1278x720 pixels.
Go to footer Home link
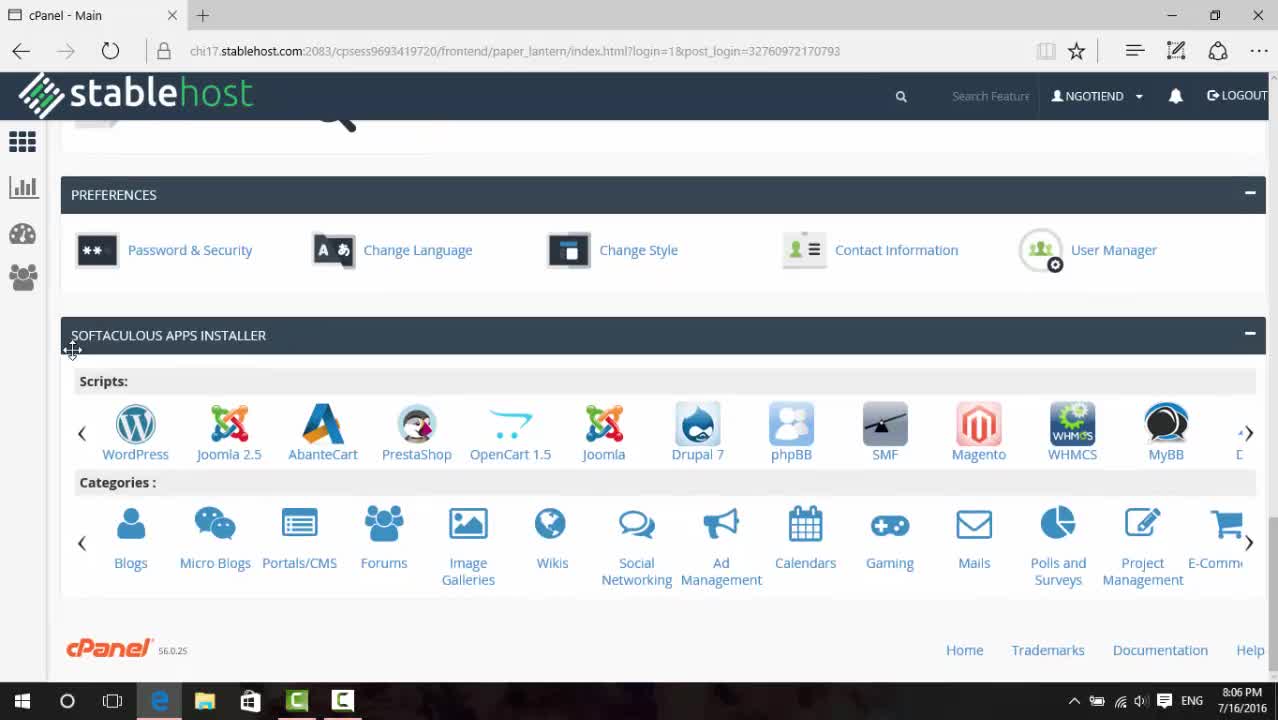point(964,650)
